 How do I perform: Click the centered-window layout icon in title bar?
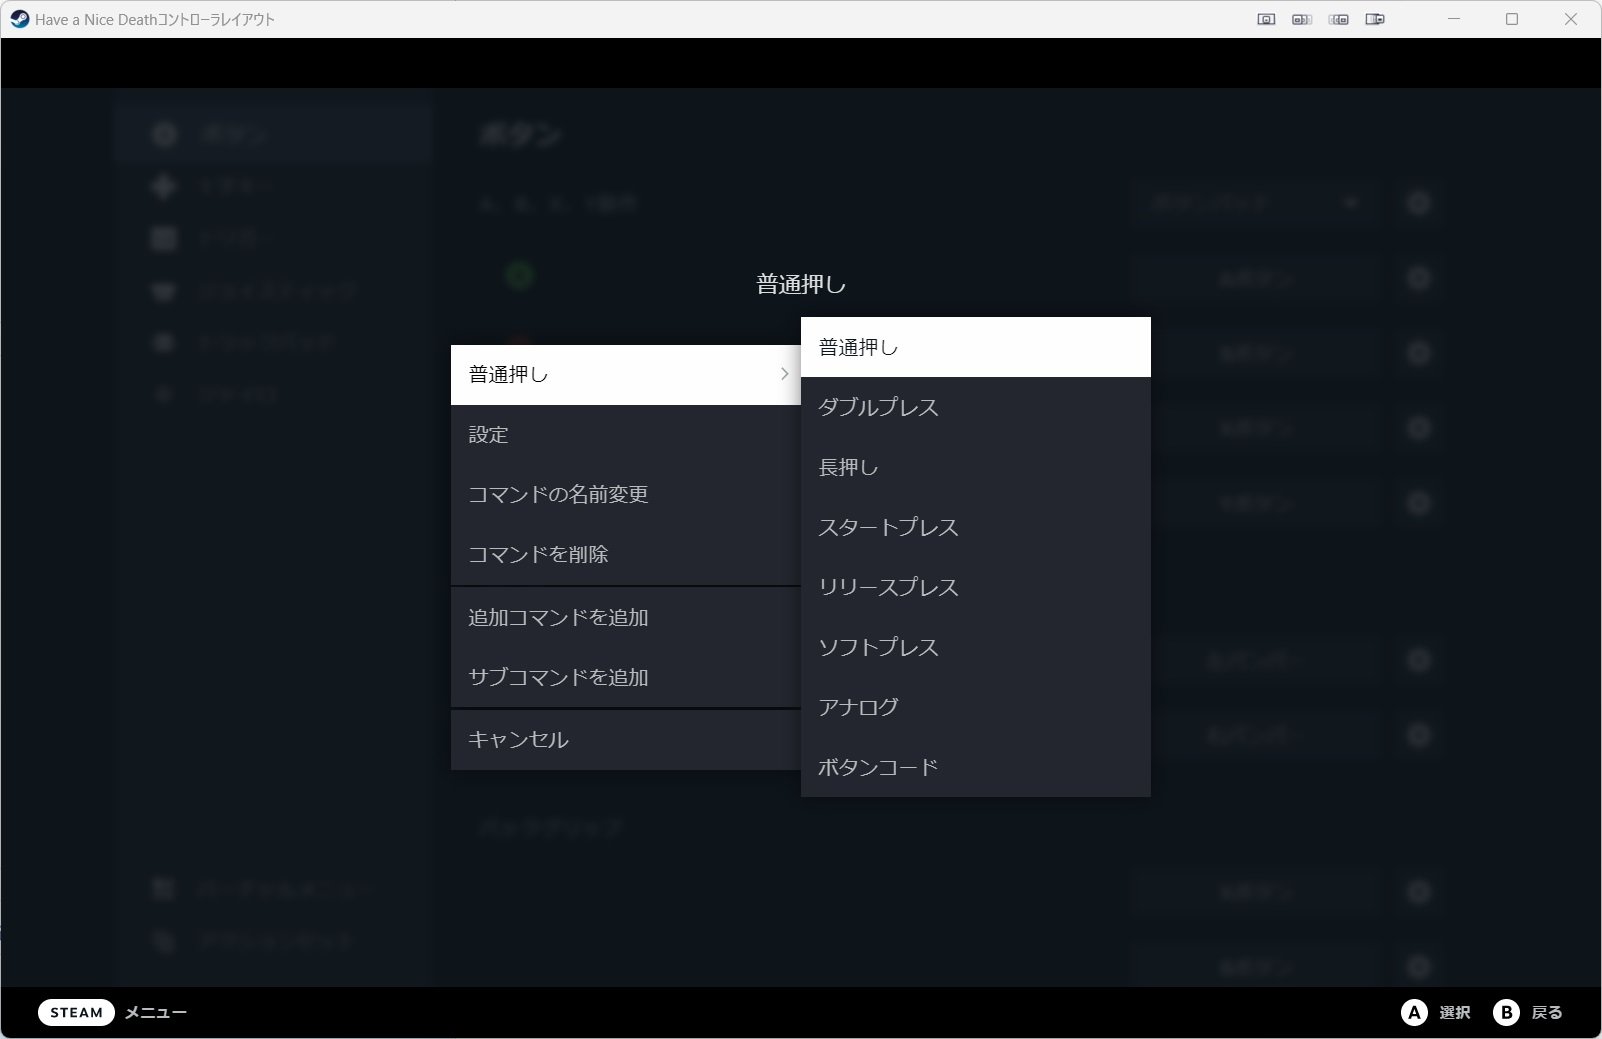[x=1266, y=19]
